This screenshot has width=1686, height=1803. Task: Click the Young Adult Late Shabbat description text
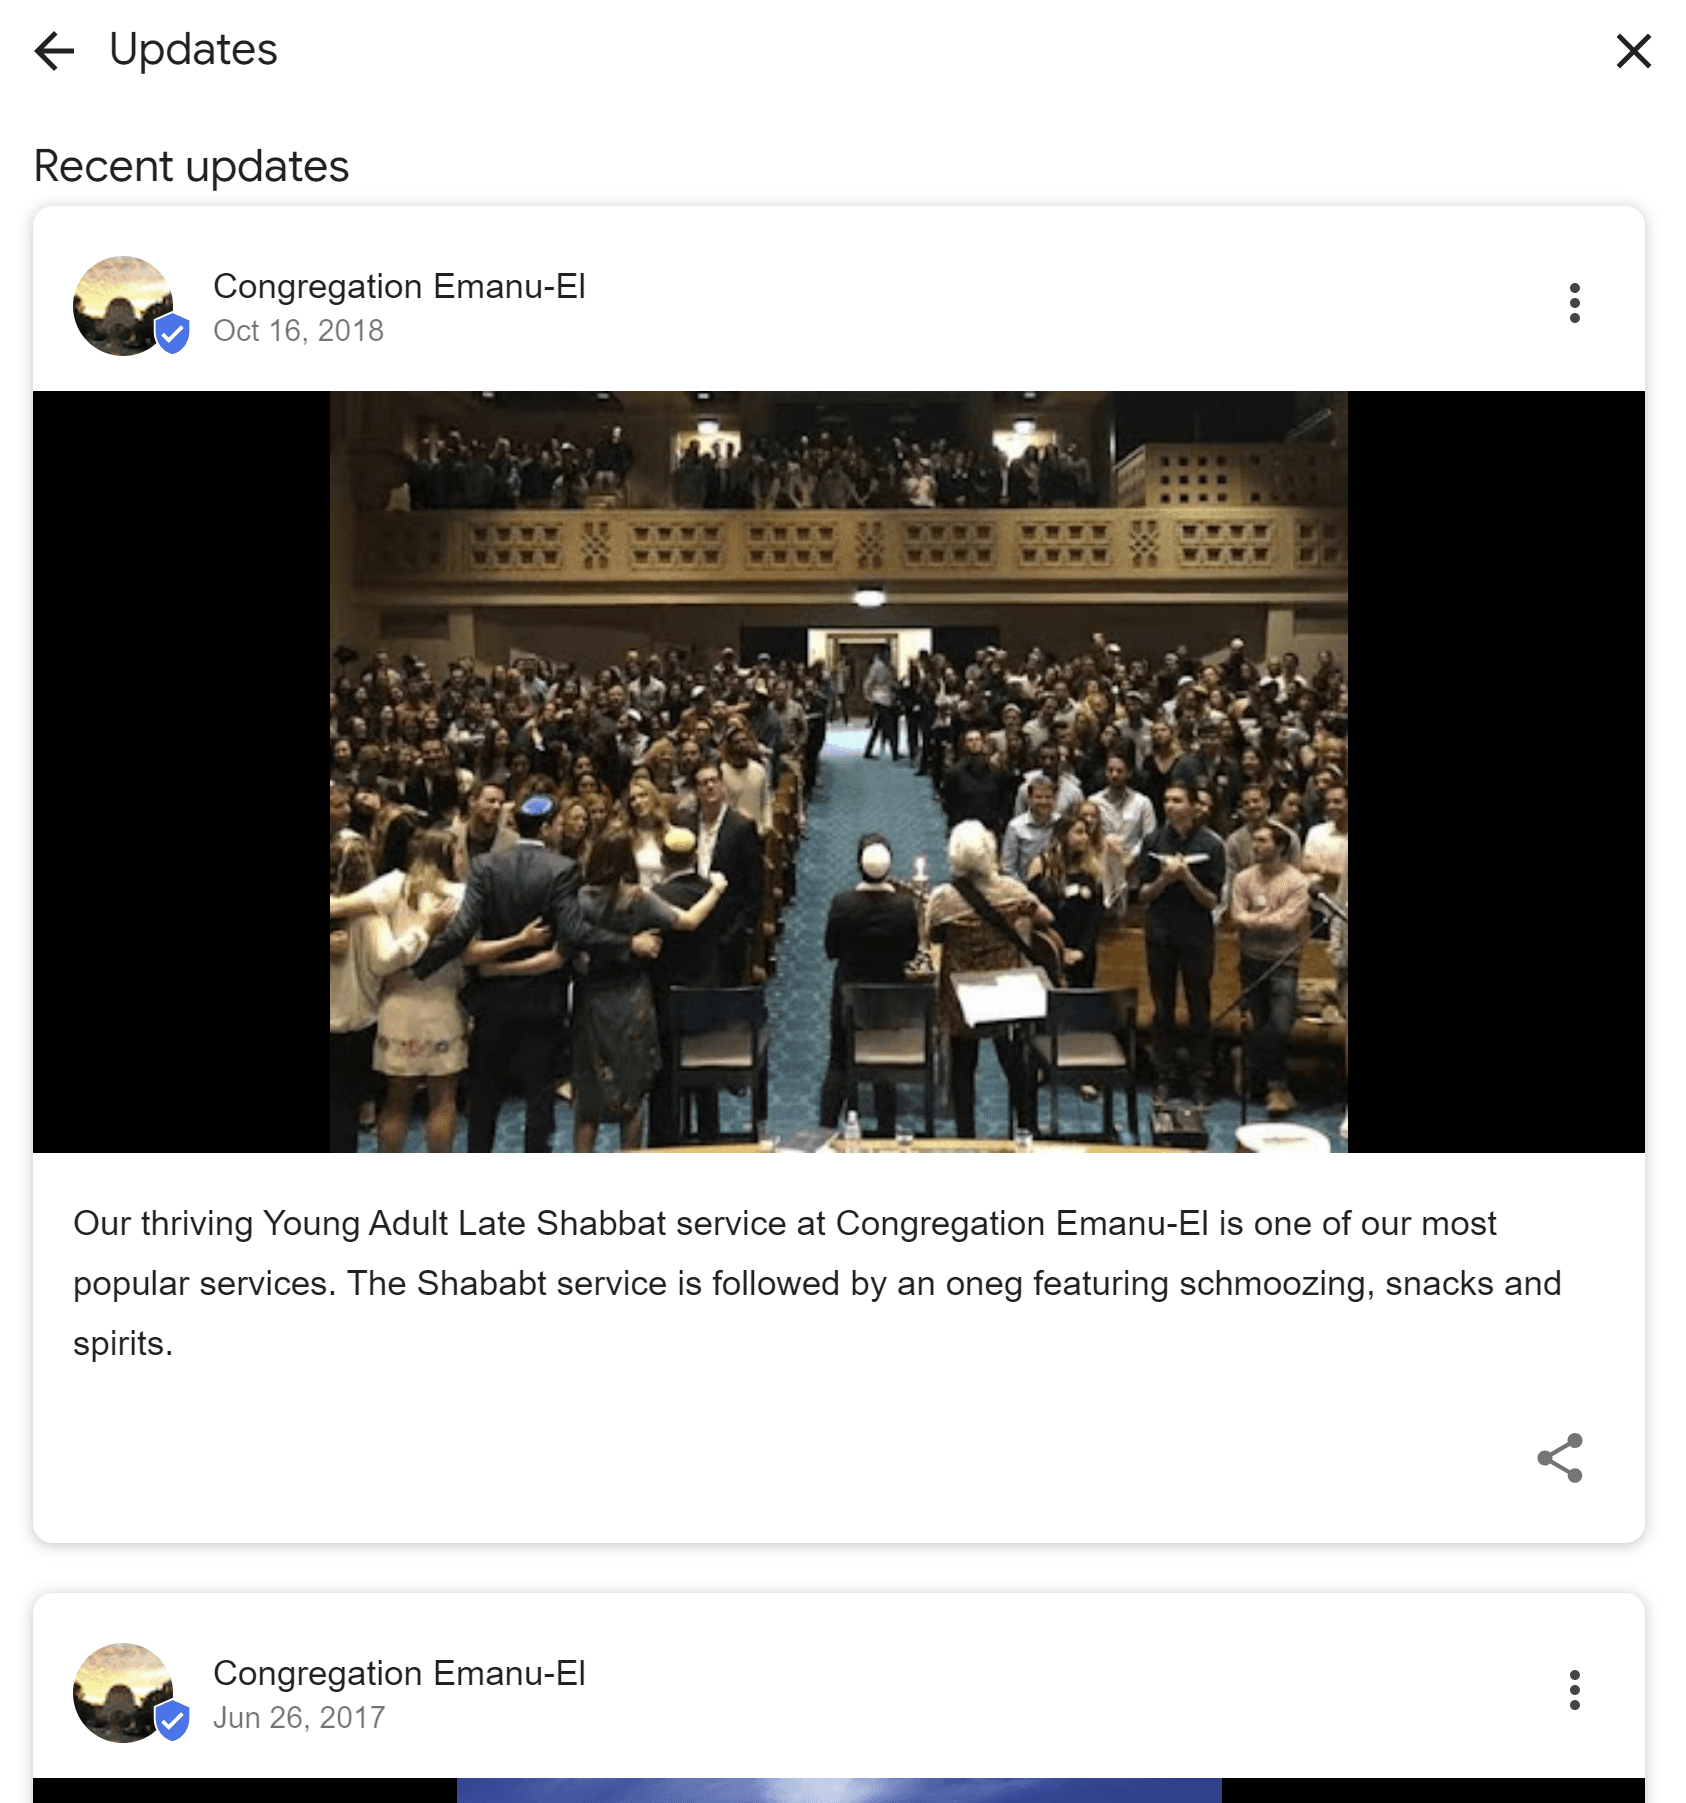tap(817, 1283)
